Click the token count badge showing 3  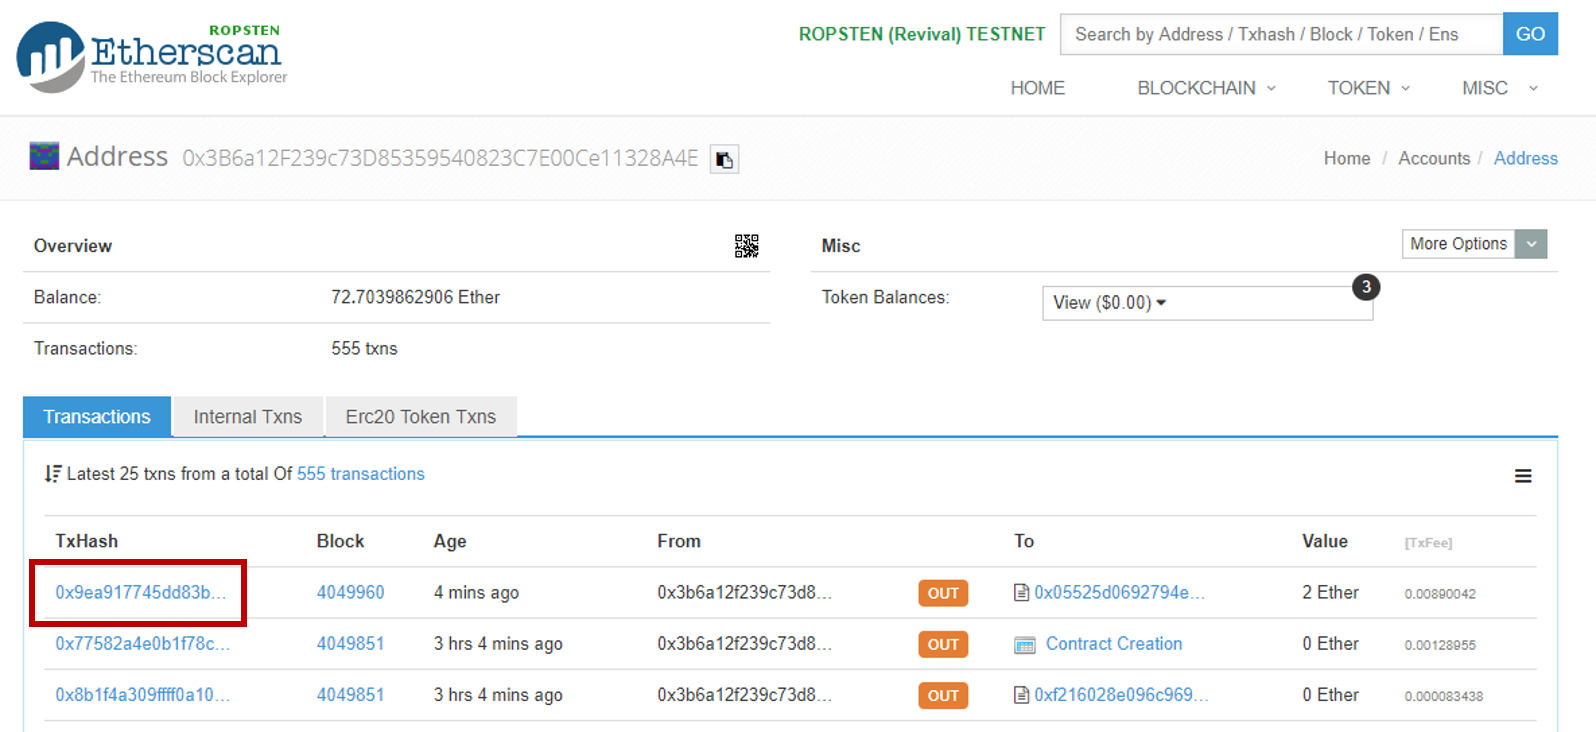pyautogui.click(x=1366, y=287)
